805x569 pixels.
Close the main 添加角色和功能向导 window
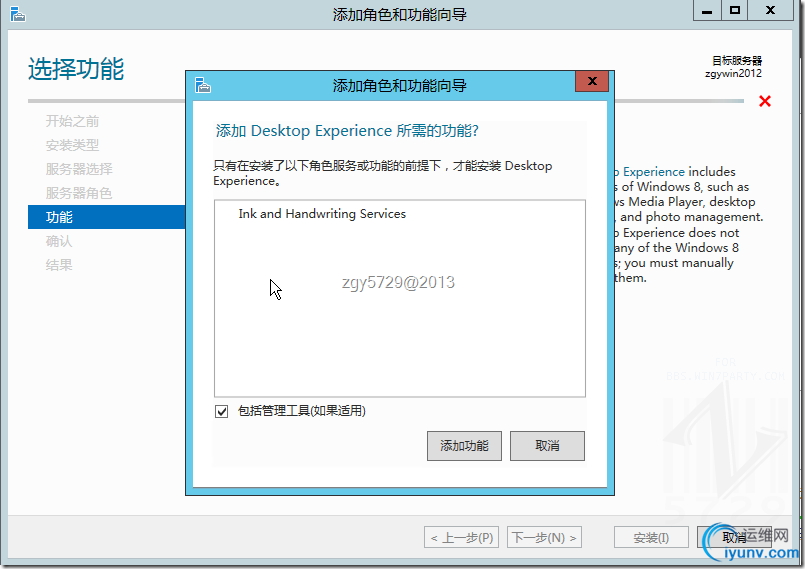pyautogui.click(x=771, y=10)
